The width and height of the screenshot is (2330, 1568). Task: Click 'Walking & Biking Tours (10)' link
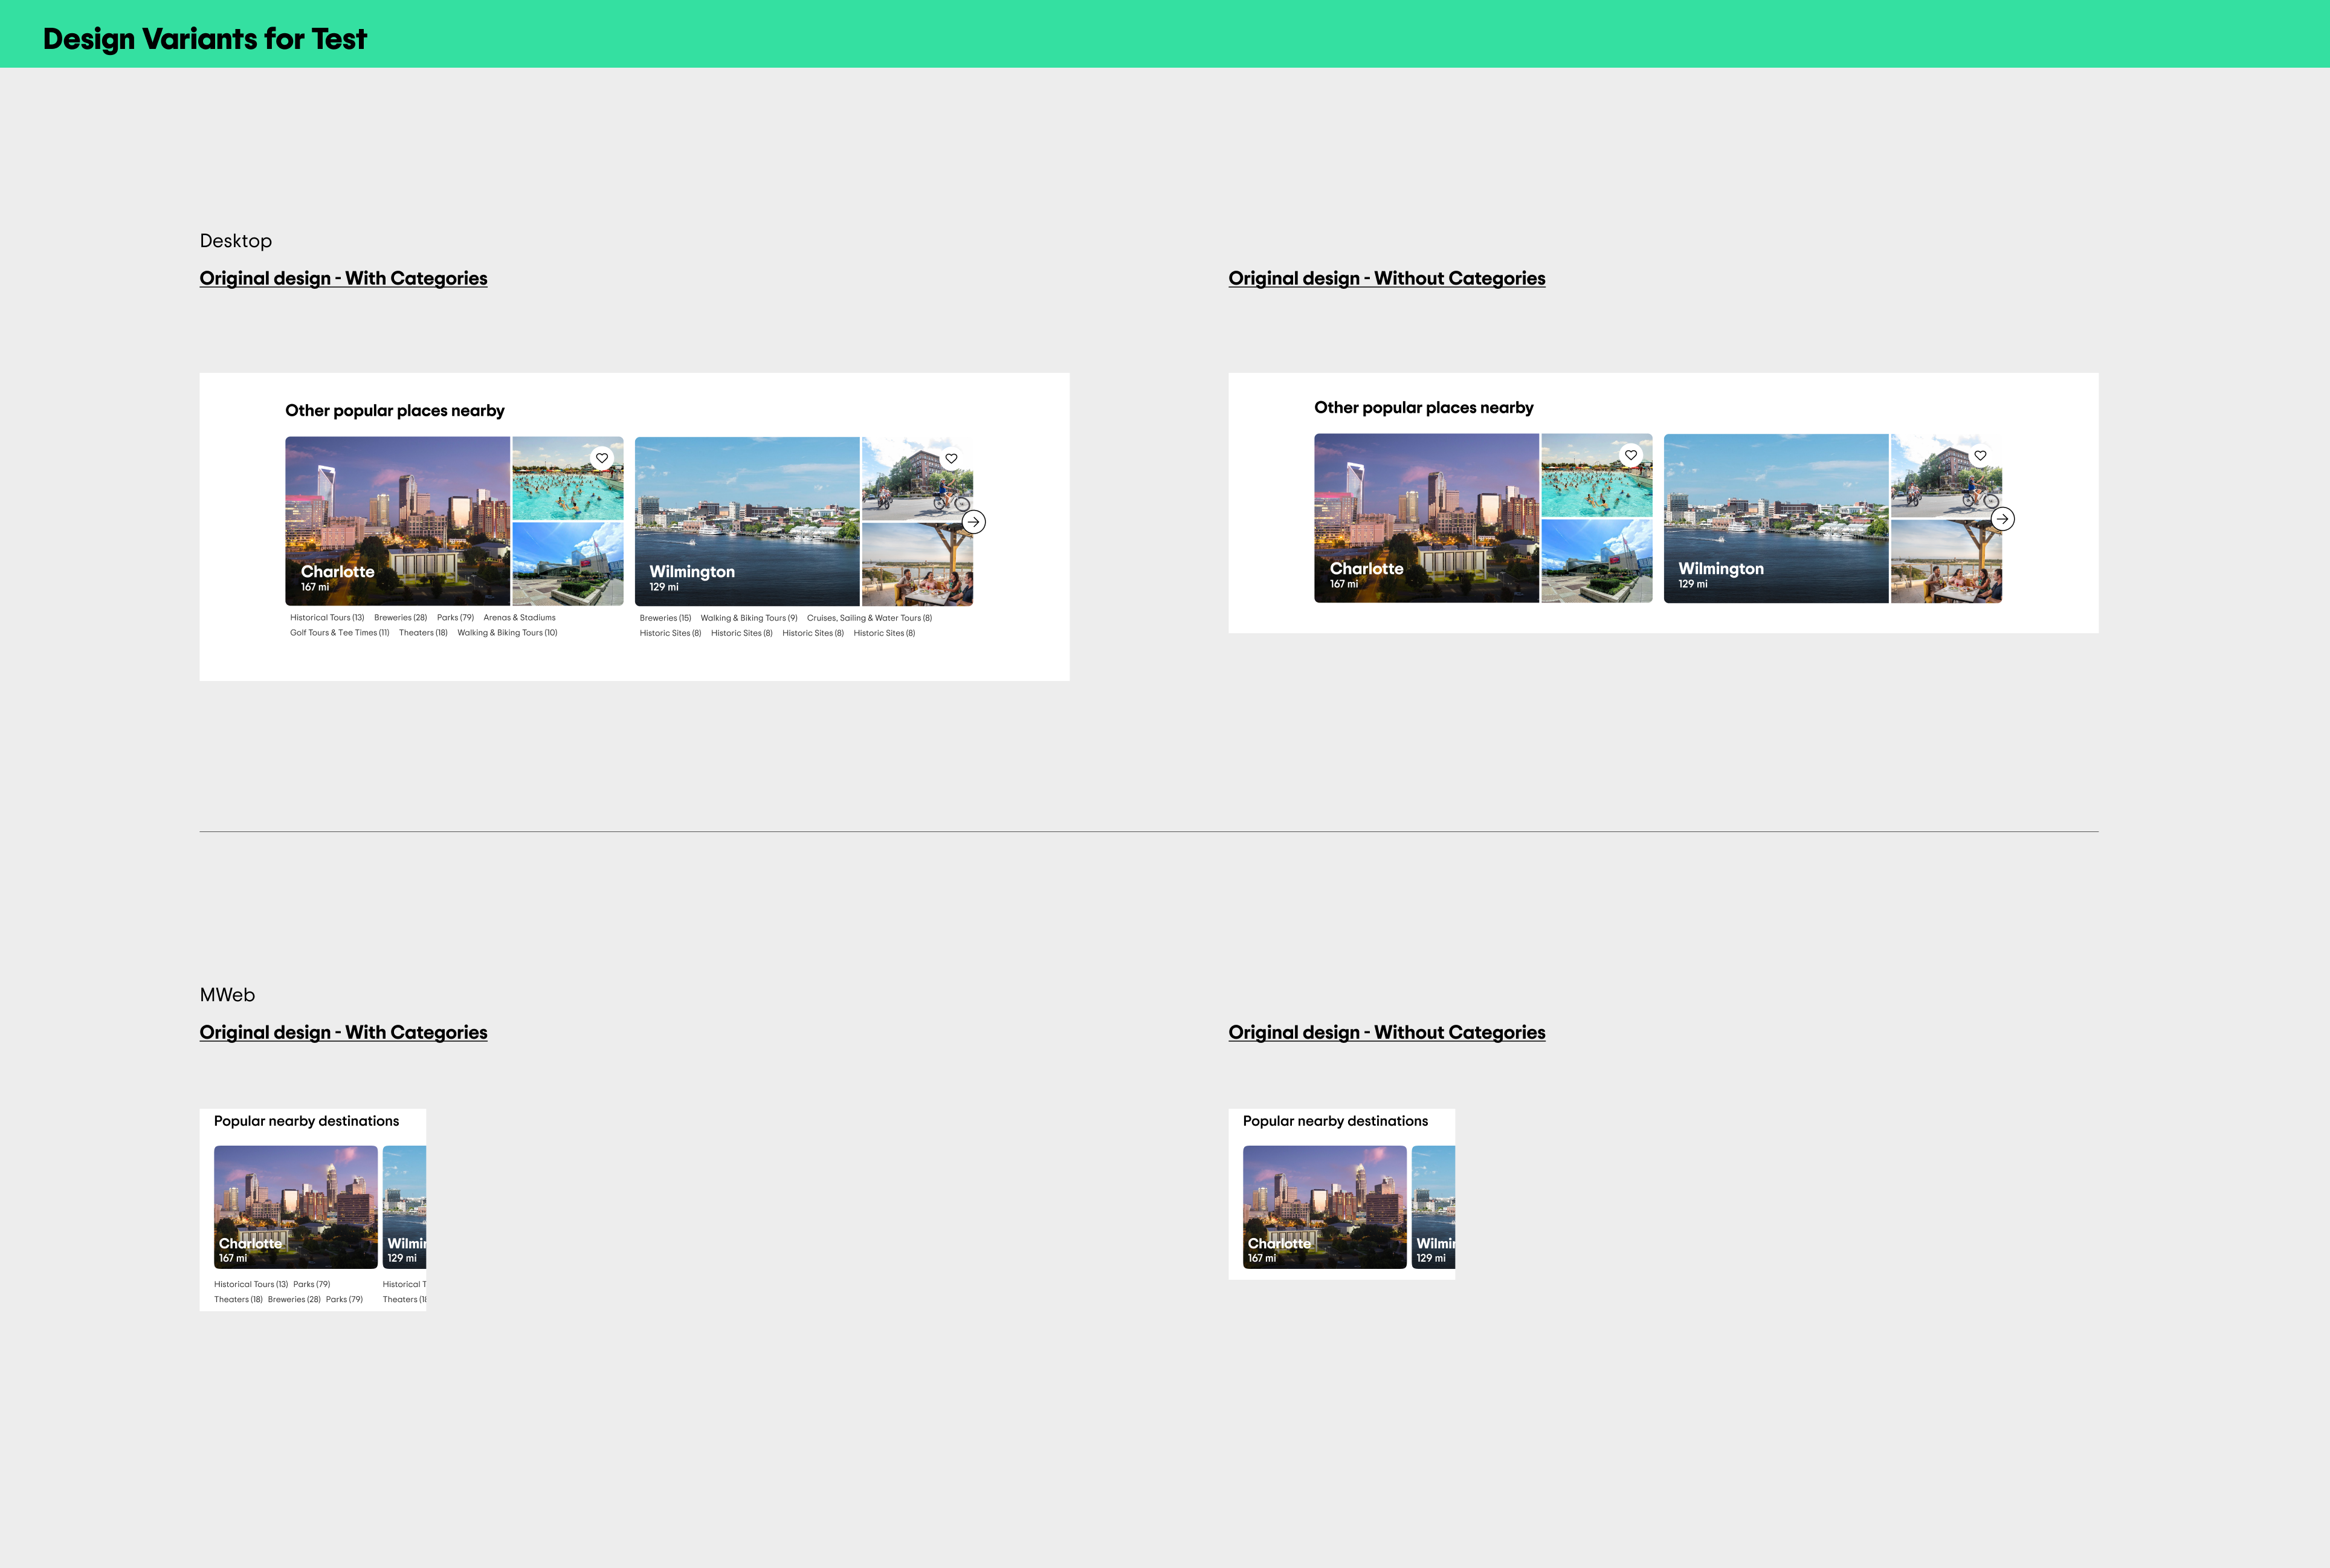[x=507, y=632]
